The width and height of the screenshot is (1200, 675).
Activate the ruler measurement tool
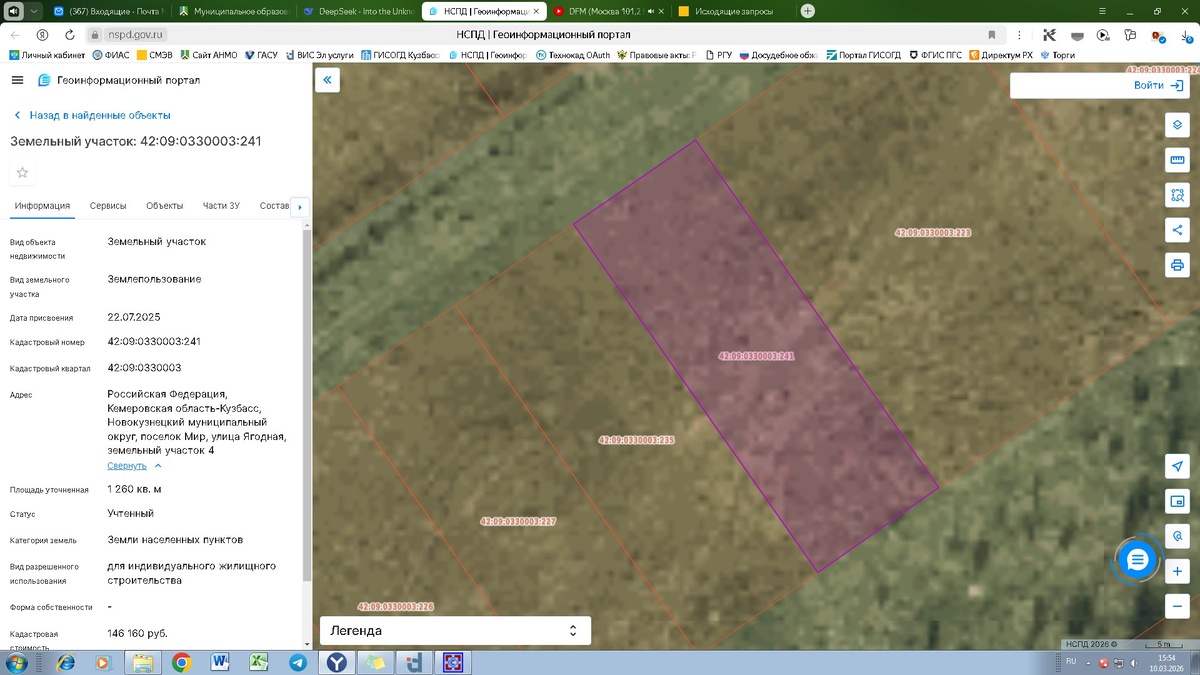pos(1177,160)
